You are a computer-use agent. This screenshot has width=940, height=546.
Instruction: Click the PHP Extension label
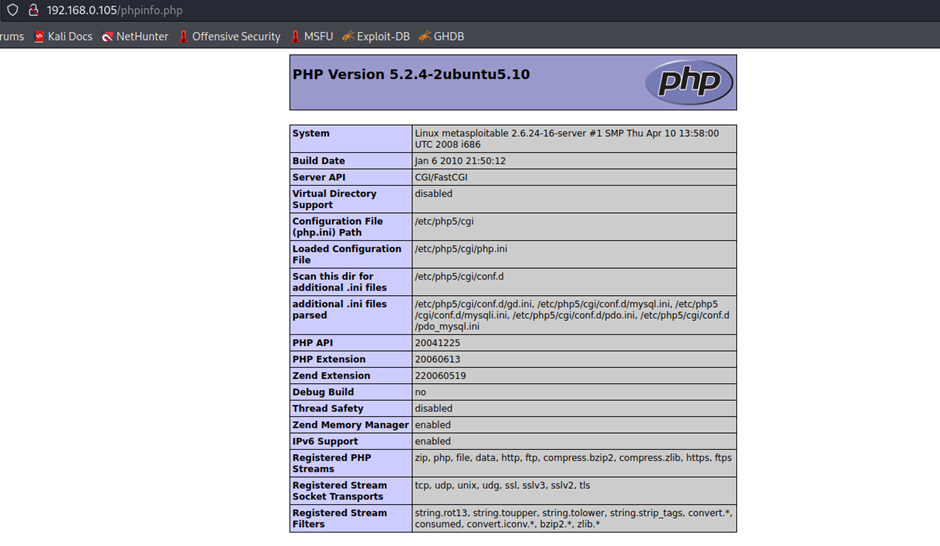(x=329, y=359)
